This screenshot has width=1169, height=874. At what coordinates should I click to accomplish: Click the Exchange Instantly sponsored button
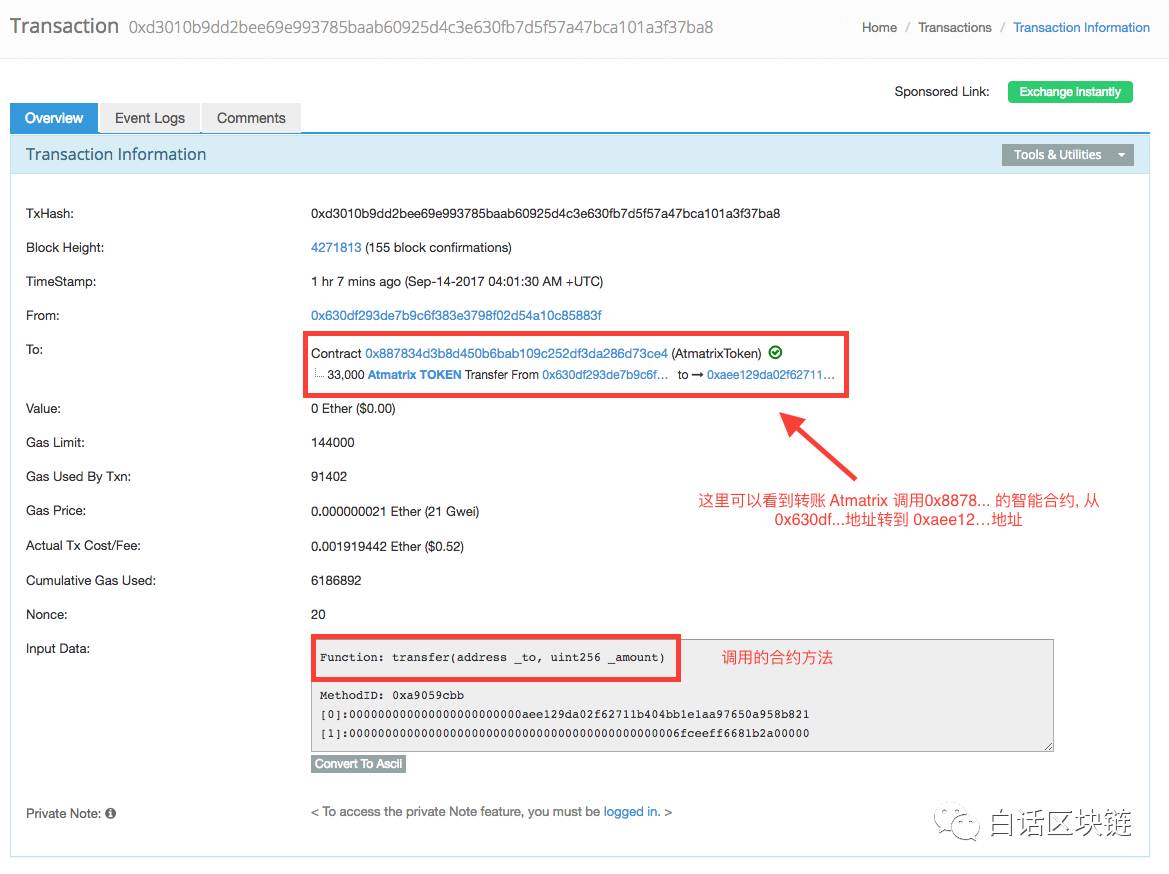tap(1070, 92)
